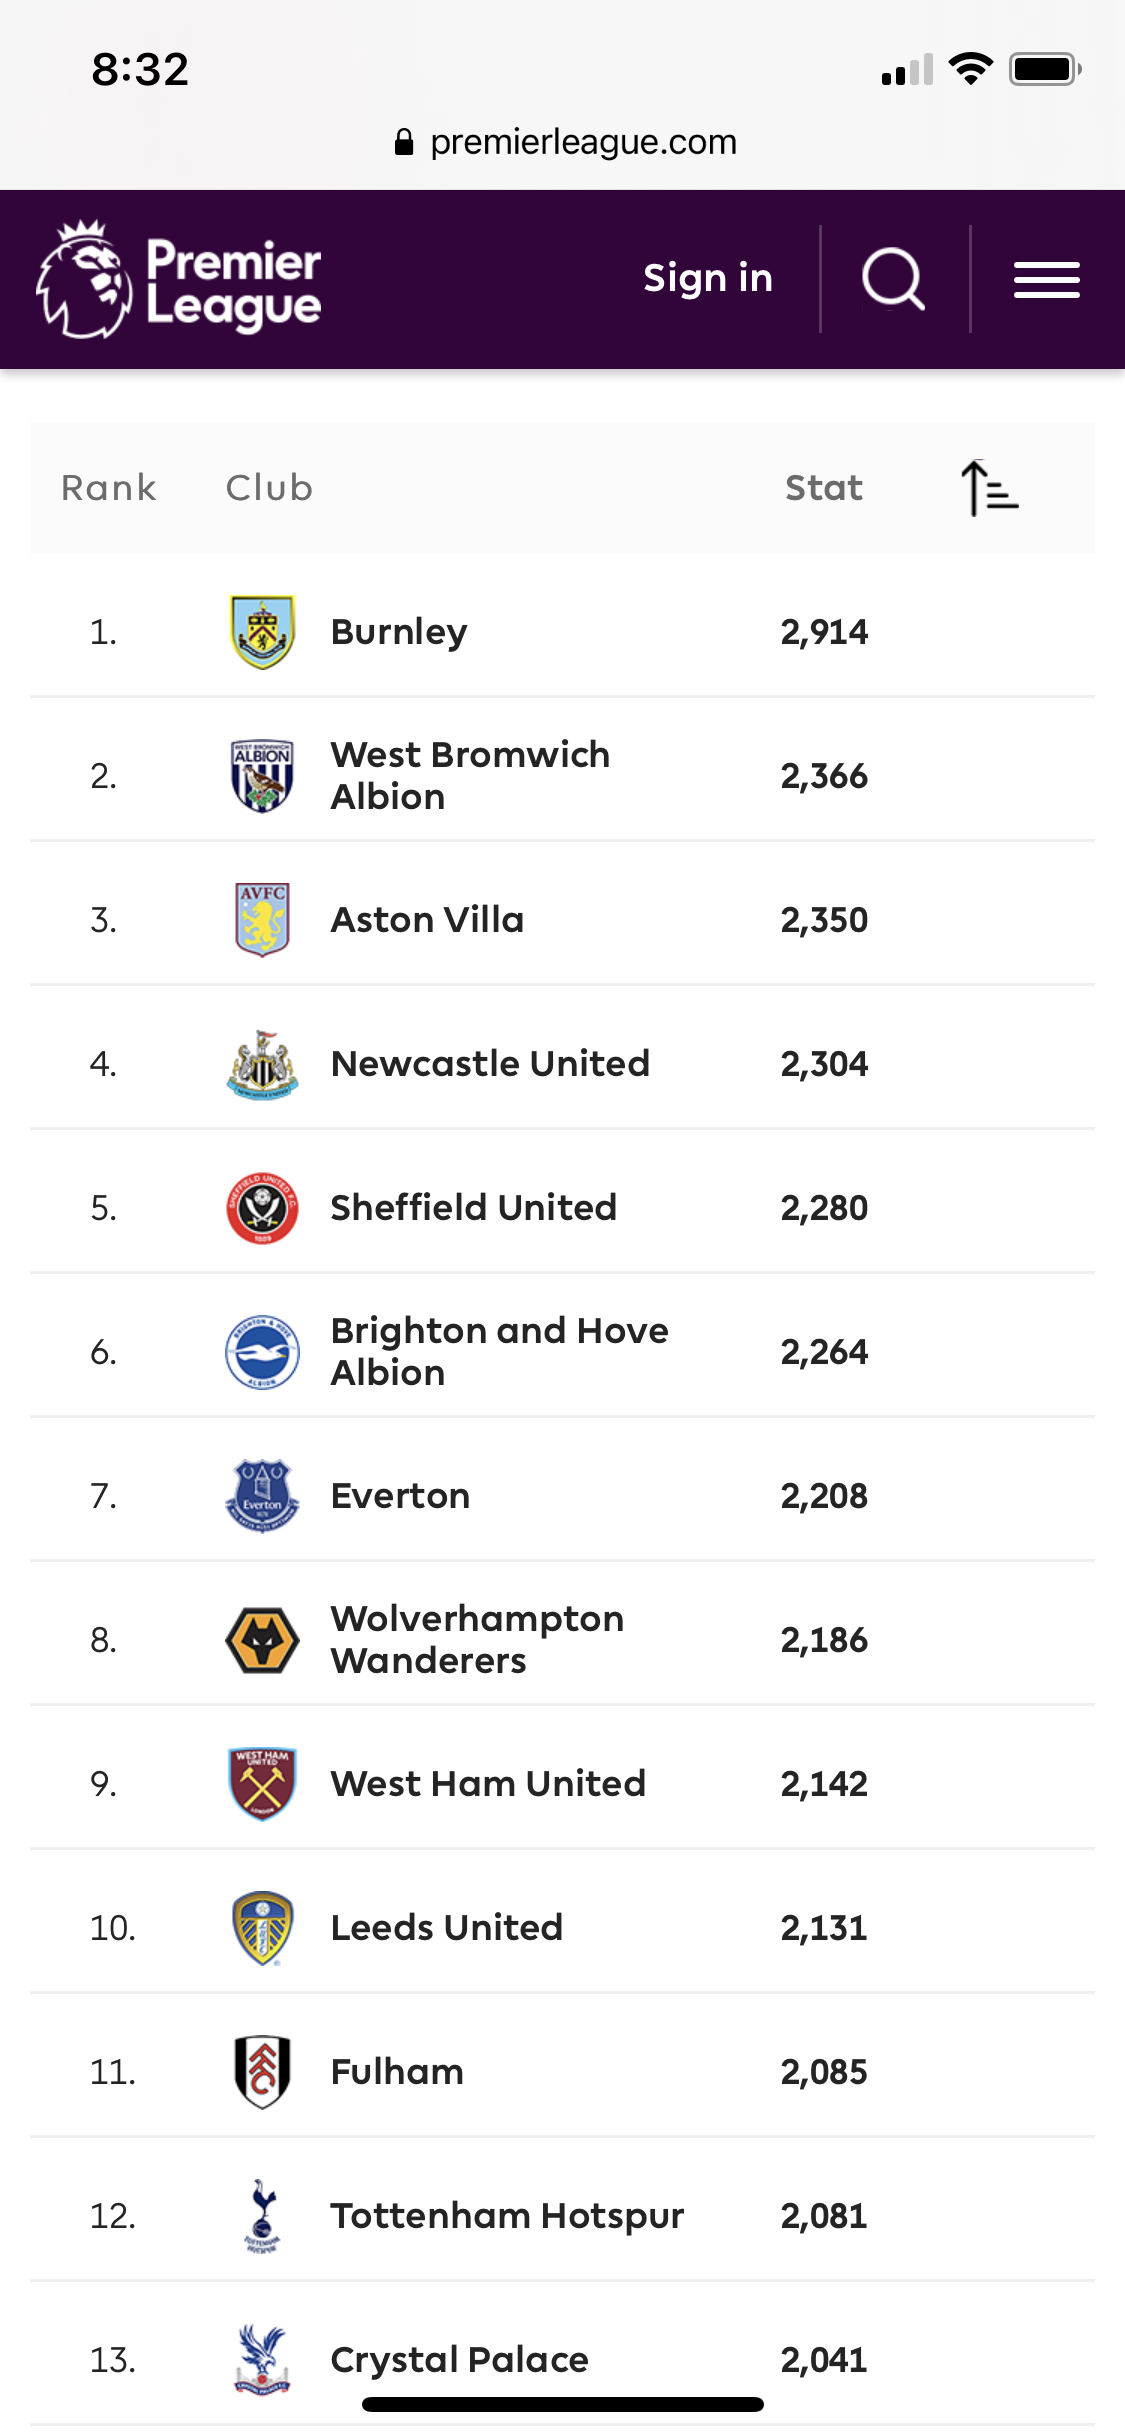Tap the Burnley club crest
This screenshot has width=1125, height=2436.
coord(262,632)
